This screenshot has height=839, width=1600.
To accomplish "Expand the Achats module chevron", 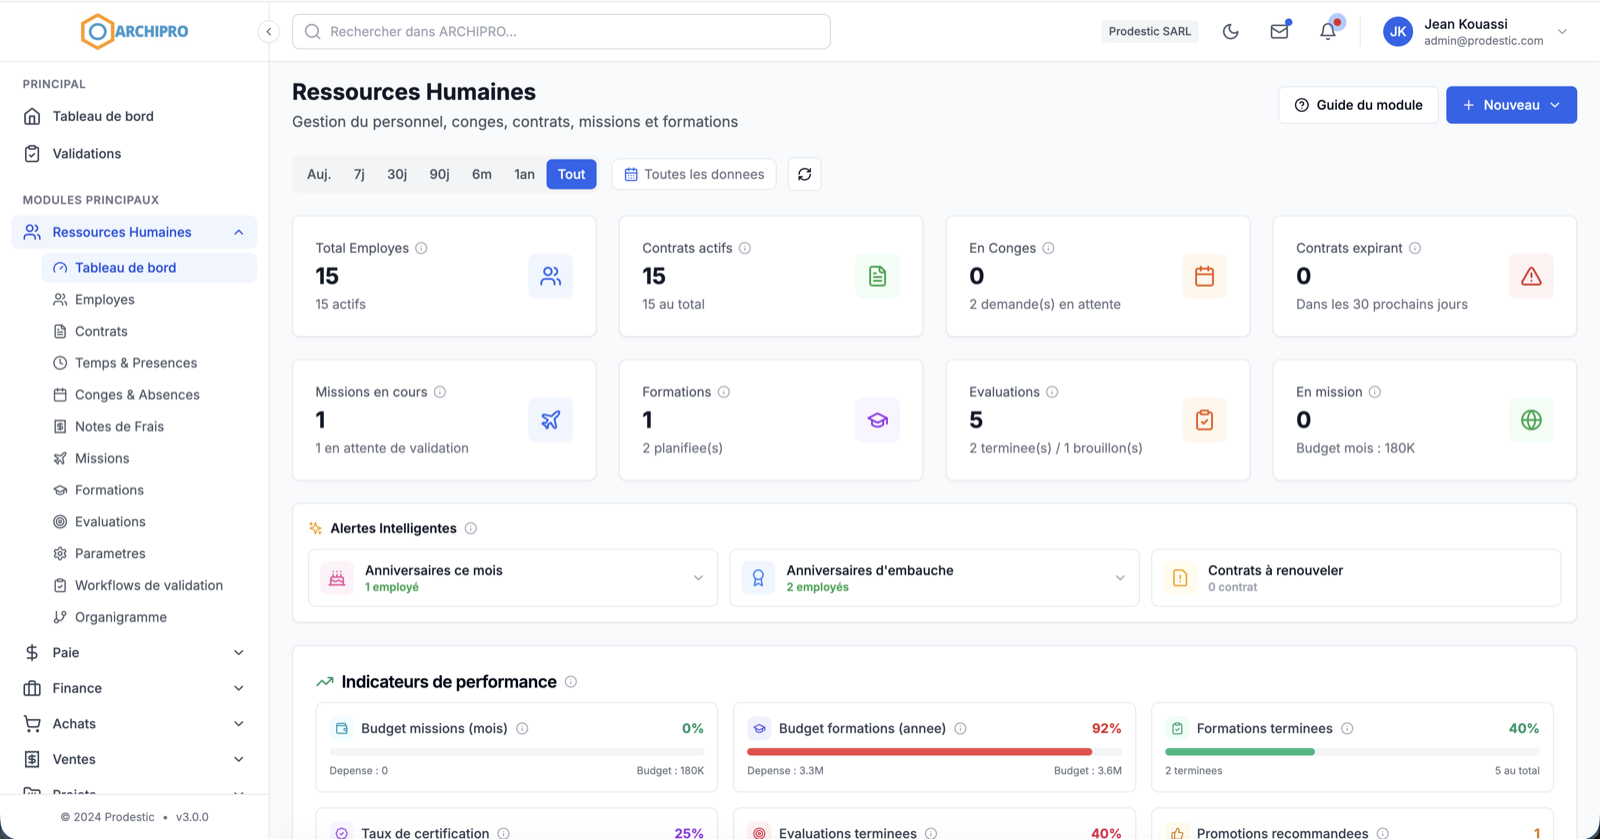I will pos(239,724).
